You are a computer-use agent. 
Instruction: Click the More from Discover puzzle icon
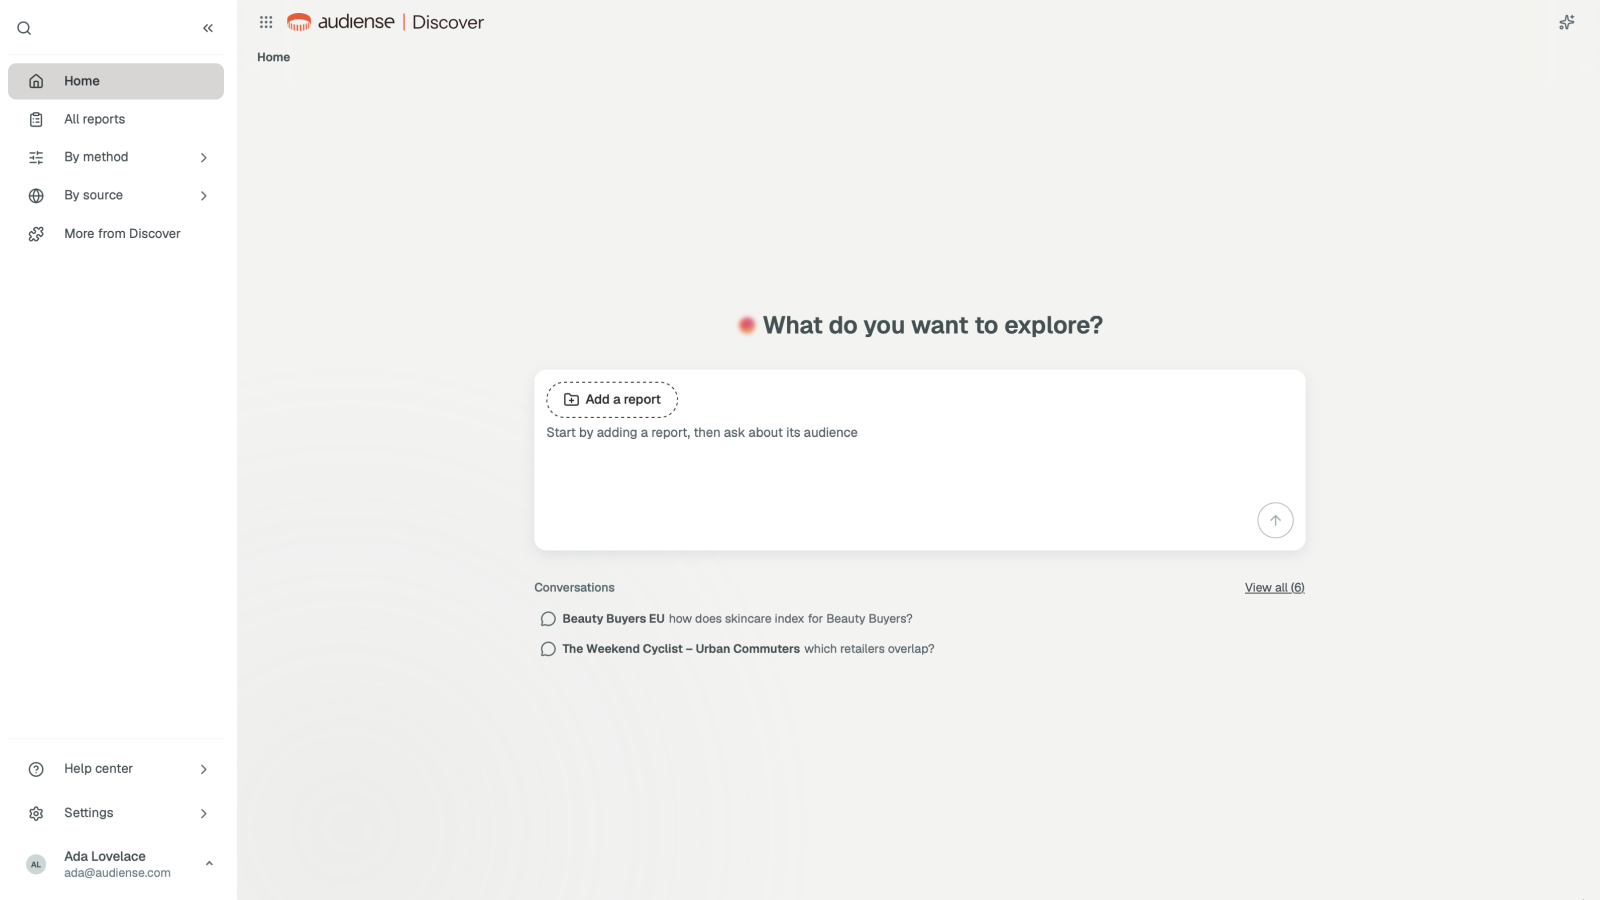(x=36, y=234)
